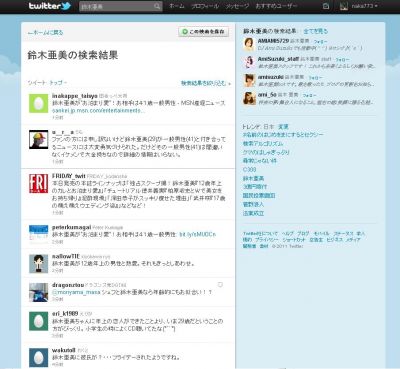This screenshot has height=369, width=400.
Task: Go to the ホーム tab in the header
Action: tap(177, 6)
